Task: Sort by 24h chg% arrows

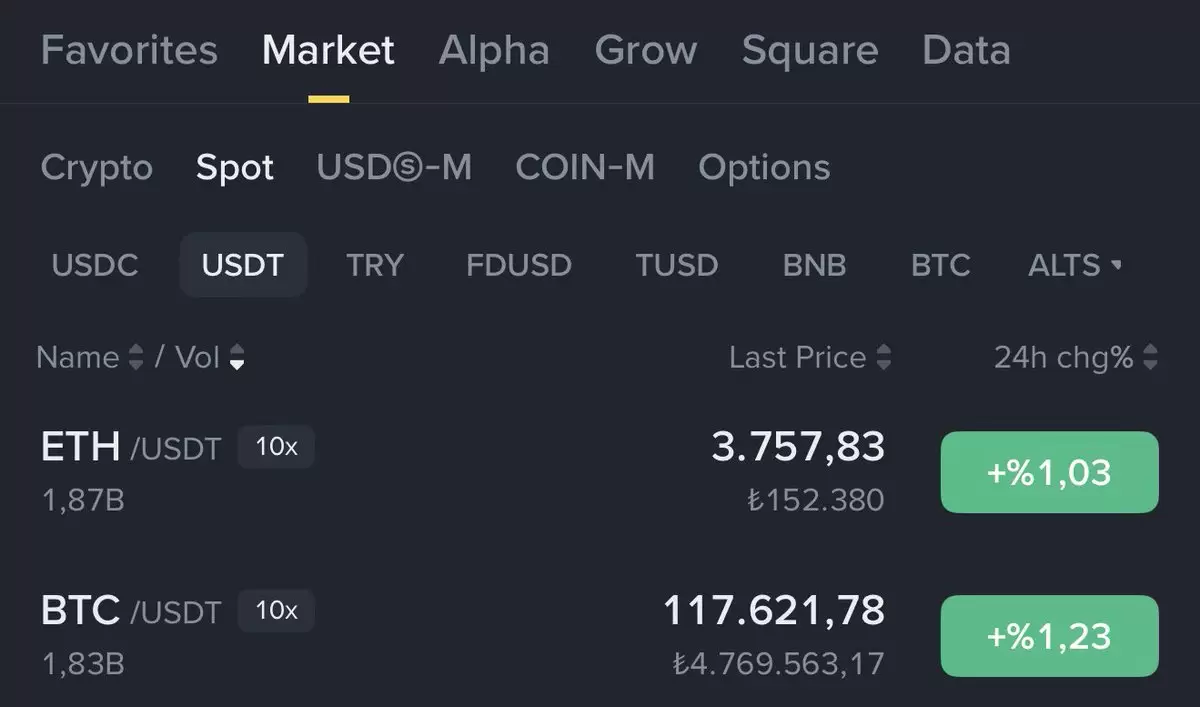Action: 1151,358
